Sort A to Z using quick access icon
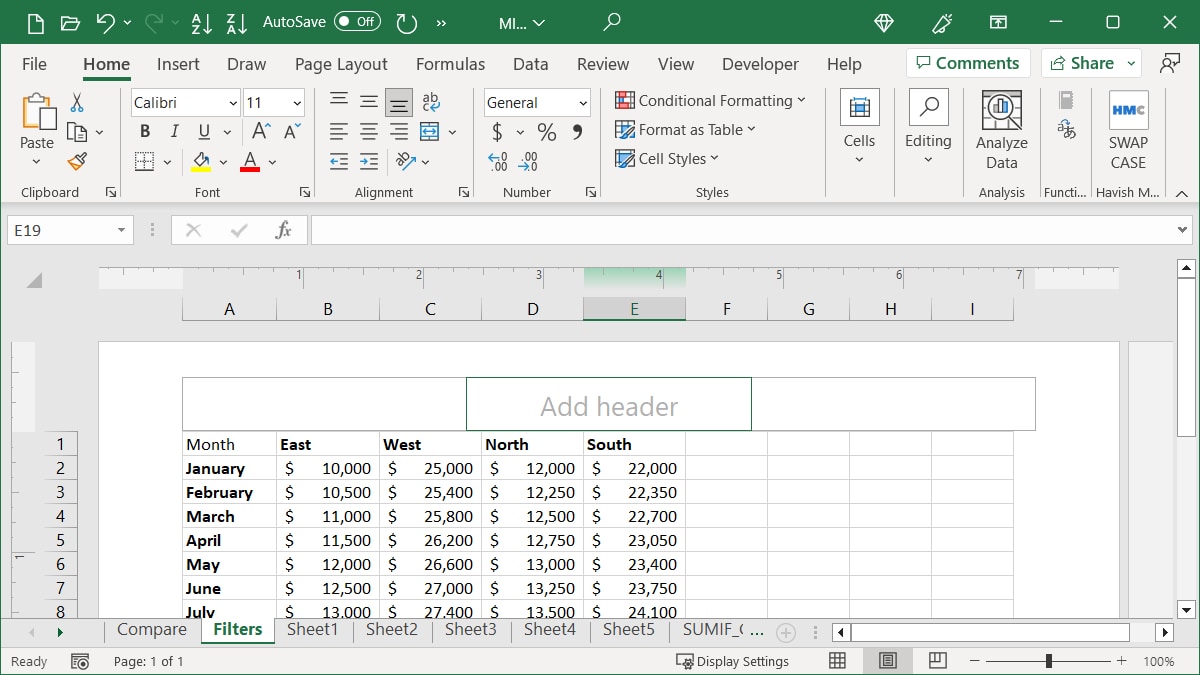 pyautogui.click(x=201, y=22)
